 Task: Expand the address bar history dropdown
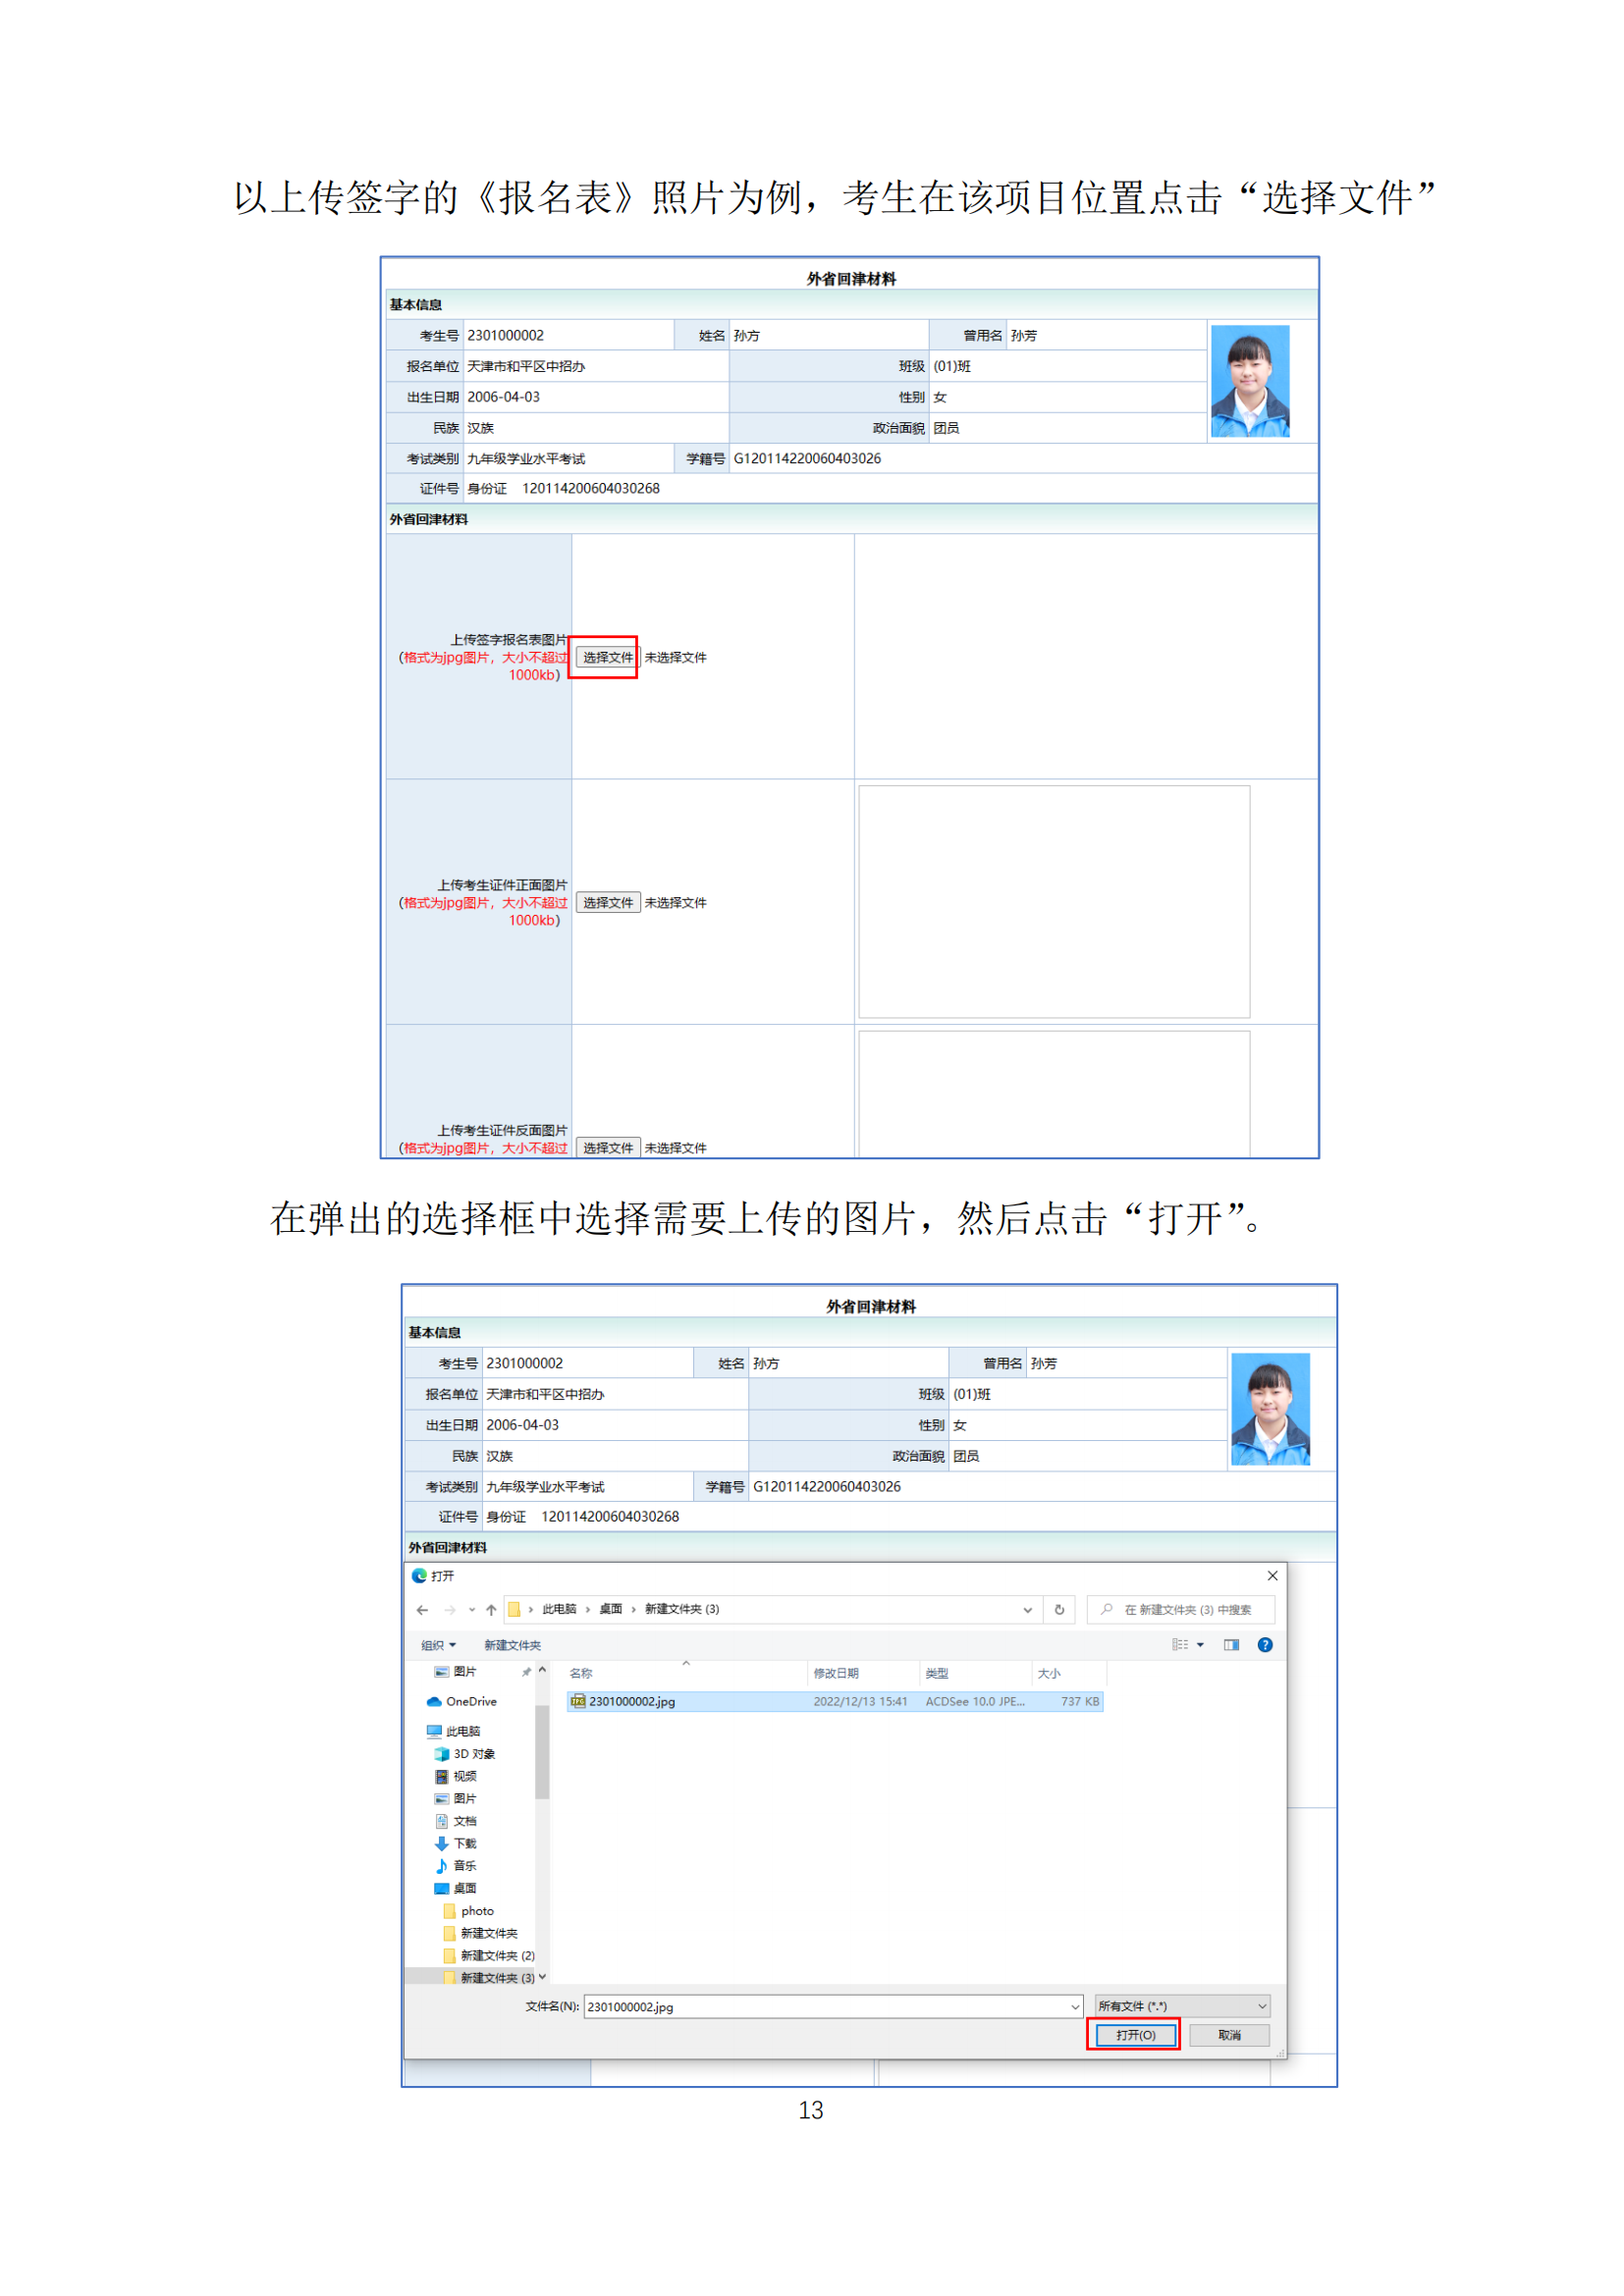[x=1027, y=1610]
